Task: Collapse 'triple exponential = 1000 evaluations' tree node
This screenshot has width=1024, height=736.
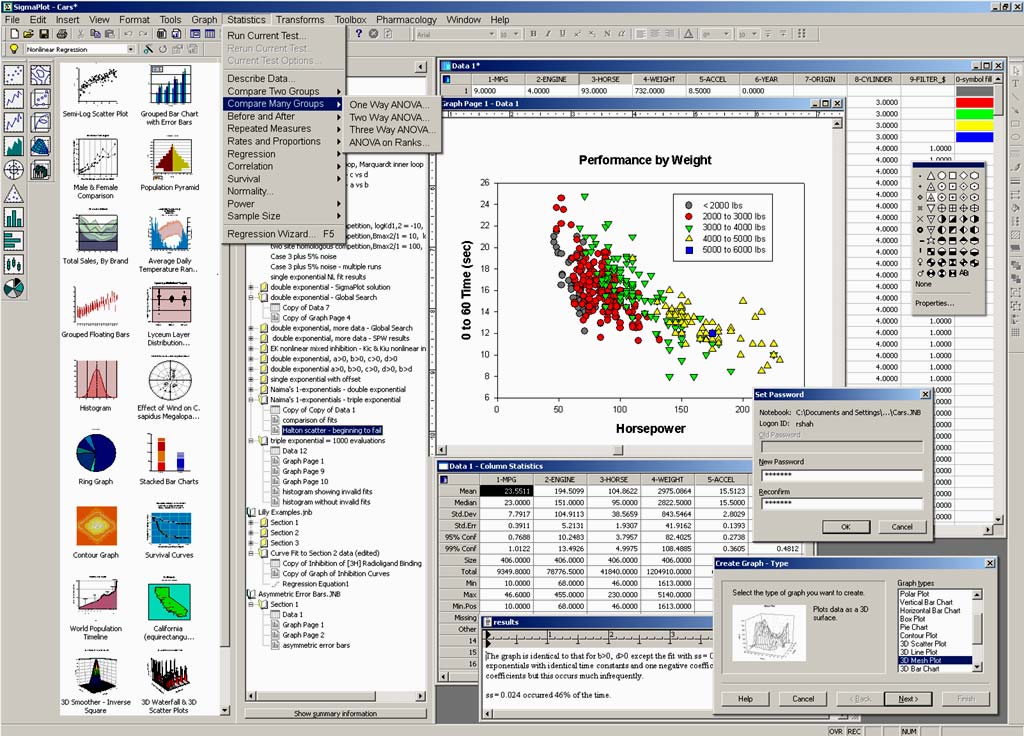Action: (252, 440)
